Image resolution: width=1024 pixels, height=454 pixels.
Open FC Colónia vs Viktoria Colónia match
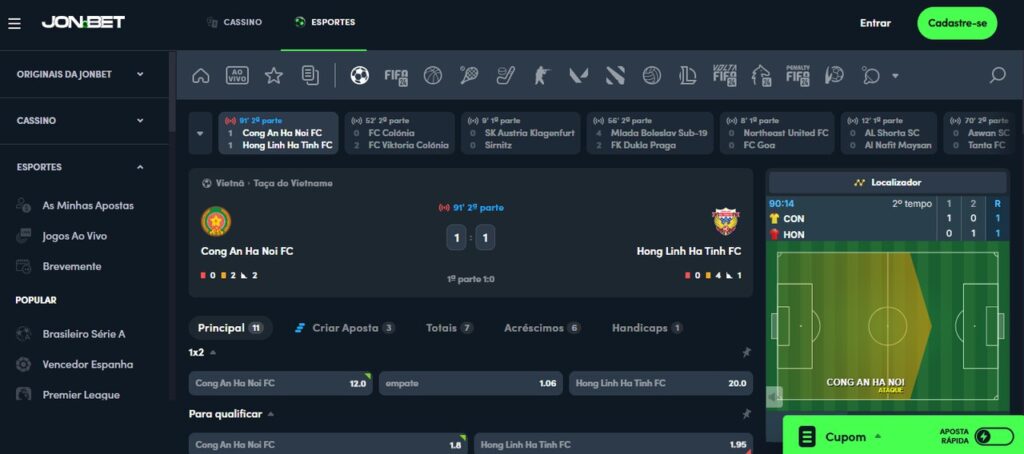click(x=400, y=133)
